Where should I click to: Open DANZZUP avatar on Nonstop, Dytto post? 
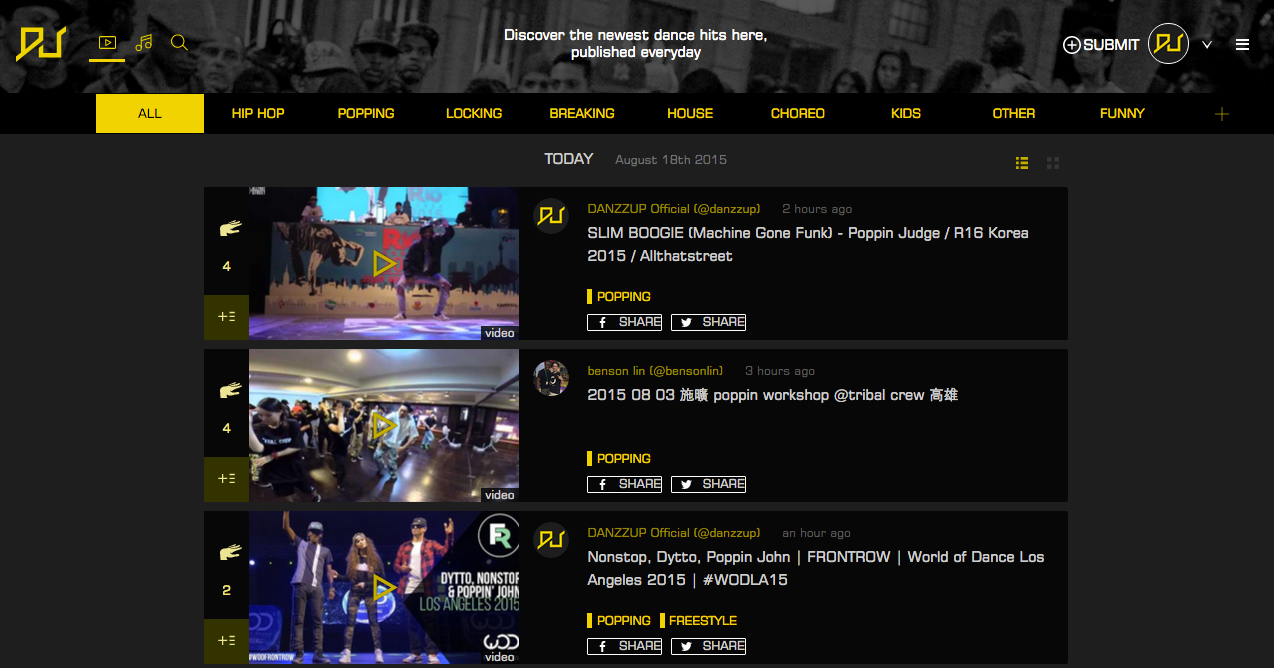pyautogui.click(x=551, y=540)
